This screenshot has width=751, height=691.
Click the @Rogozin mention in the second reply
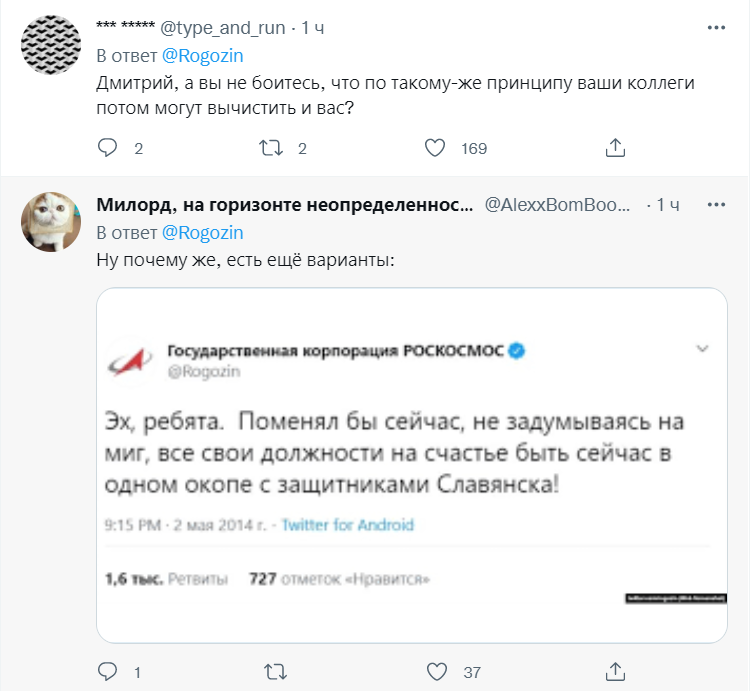click(202, 233)
